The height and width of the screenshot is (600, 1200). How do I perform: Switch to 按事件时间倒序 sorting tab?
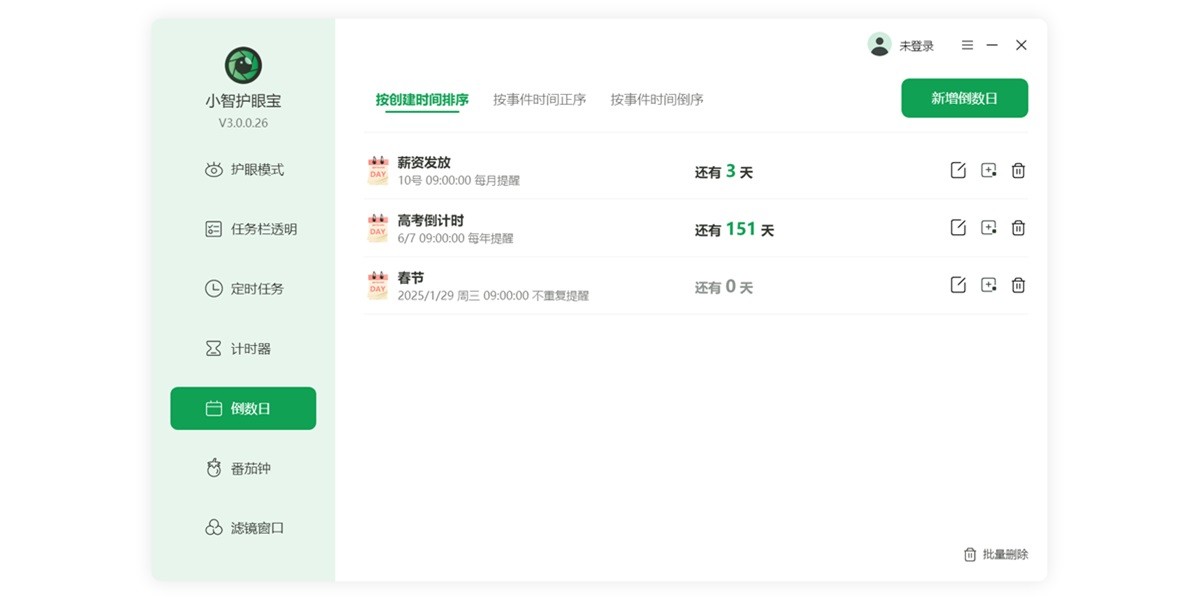tap(655, 99)
